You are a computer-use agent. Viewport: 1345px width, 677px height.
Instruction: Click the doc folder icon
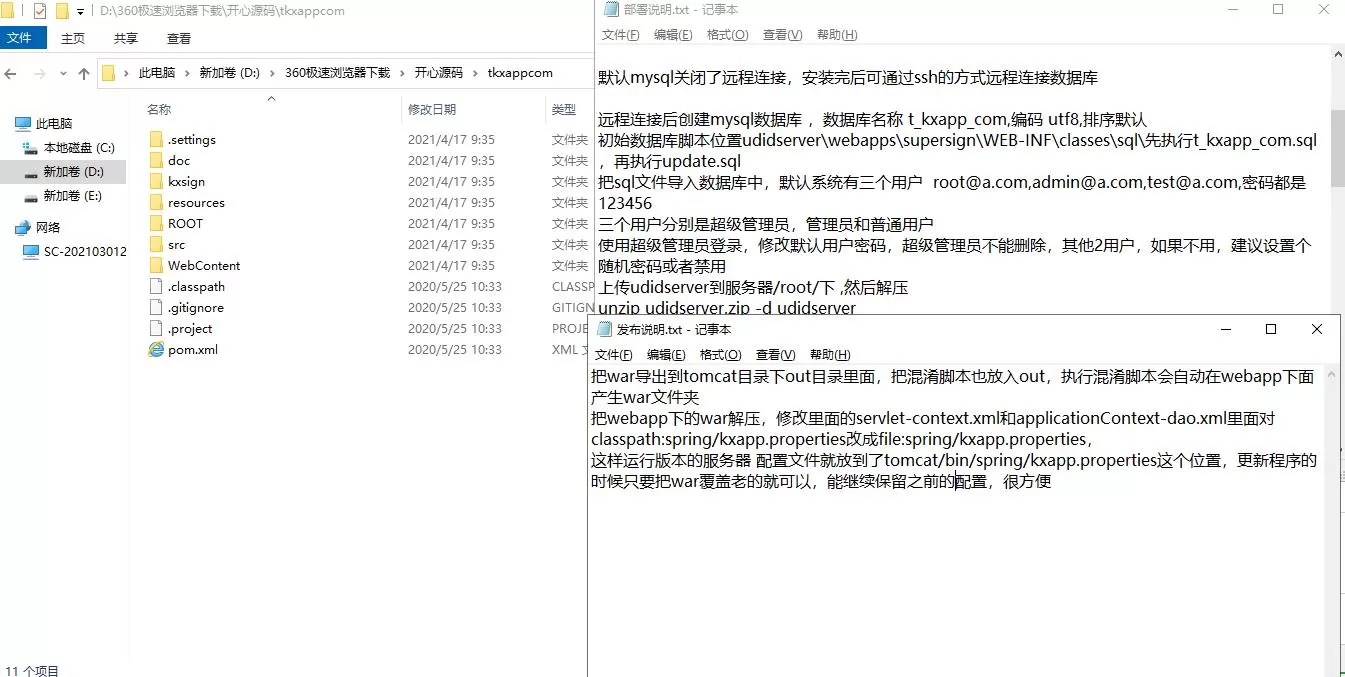pos(155,160)
